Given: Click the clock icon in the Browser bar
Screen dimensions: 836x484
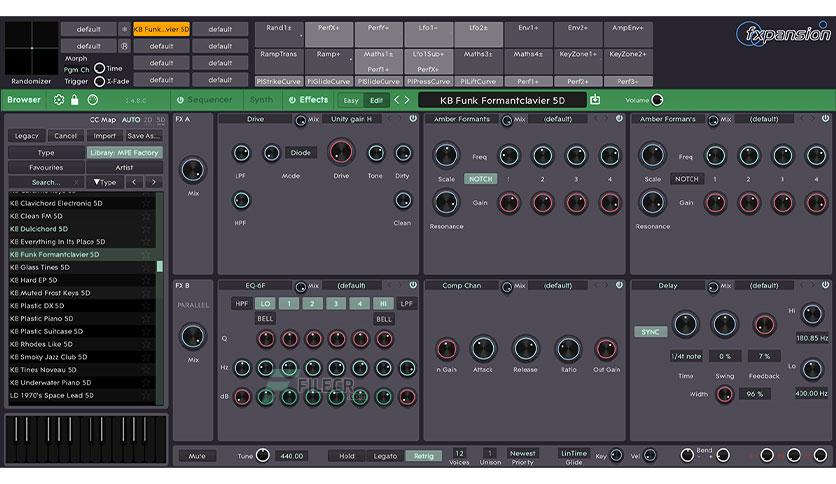Looking at the screenshot, I should pos(93,100).
